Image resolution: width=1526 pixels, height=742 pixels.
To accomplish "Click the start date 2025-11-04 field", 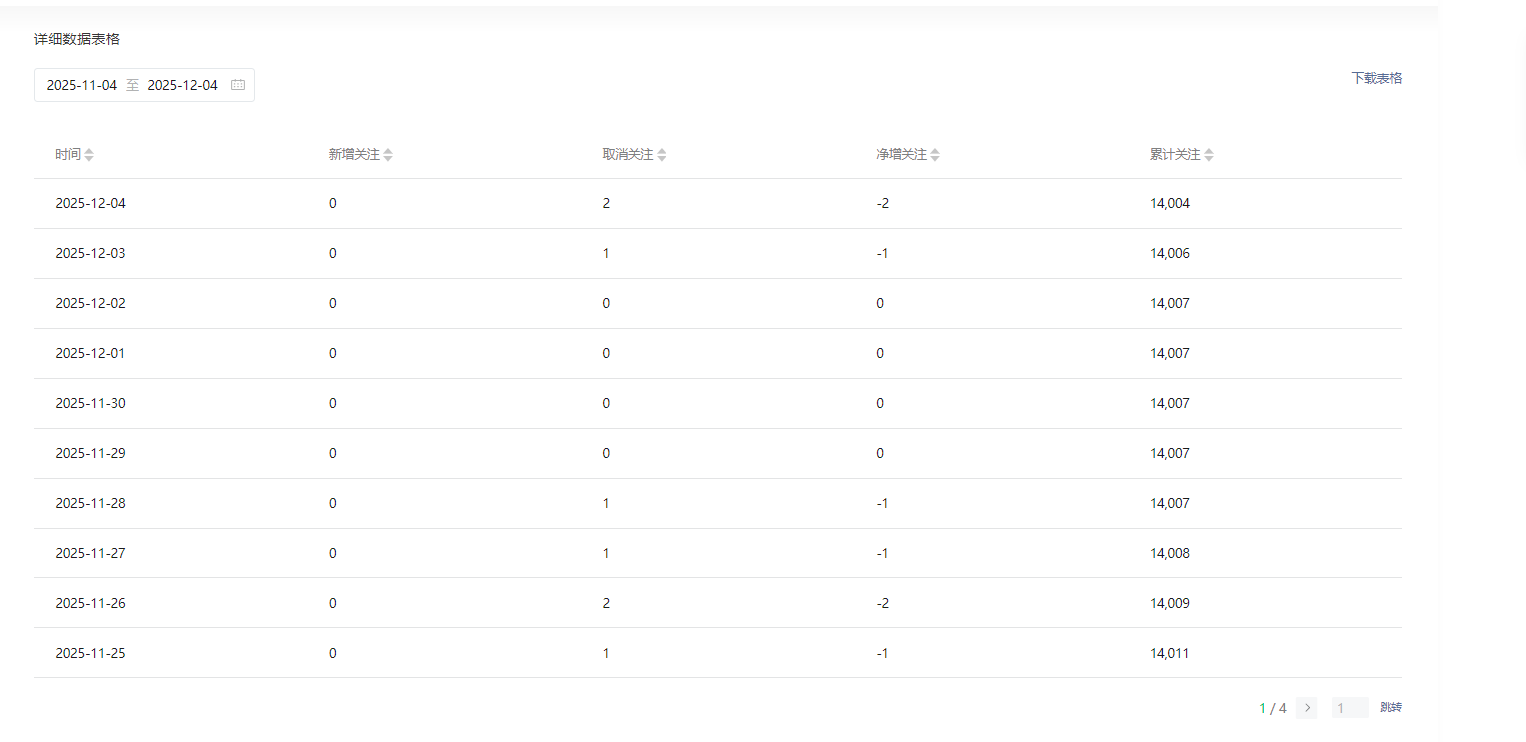I will pyautogui.click(x=82, y=85).
